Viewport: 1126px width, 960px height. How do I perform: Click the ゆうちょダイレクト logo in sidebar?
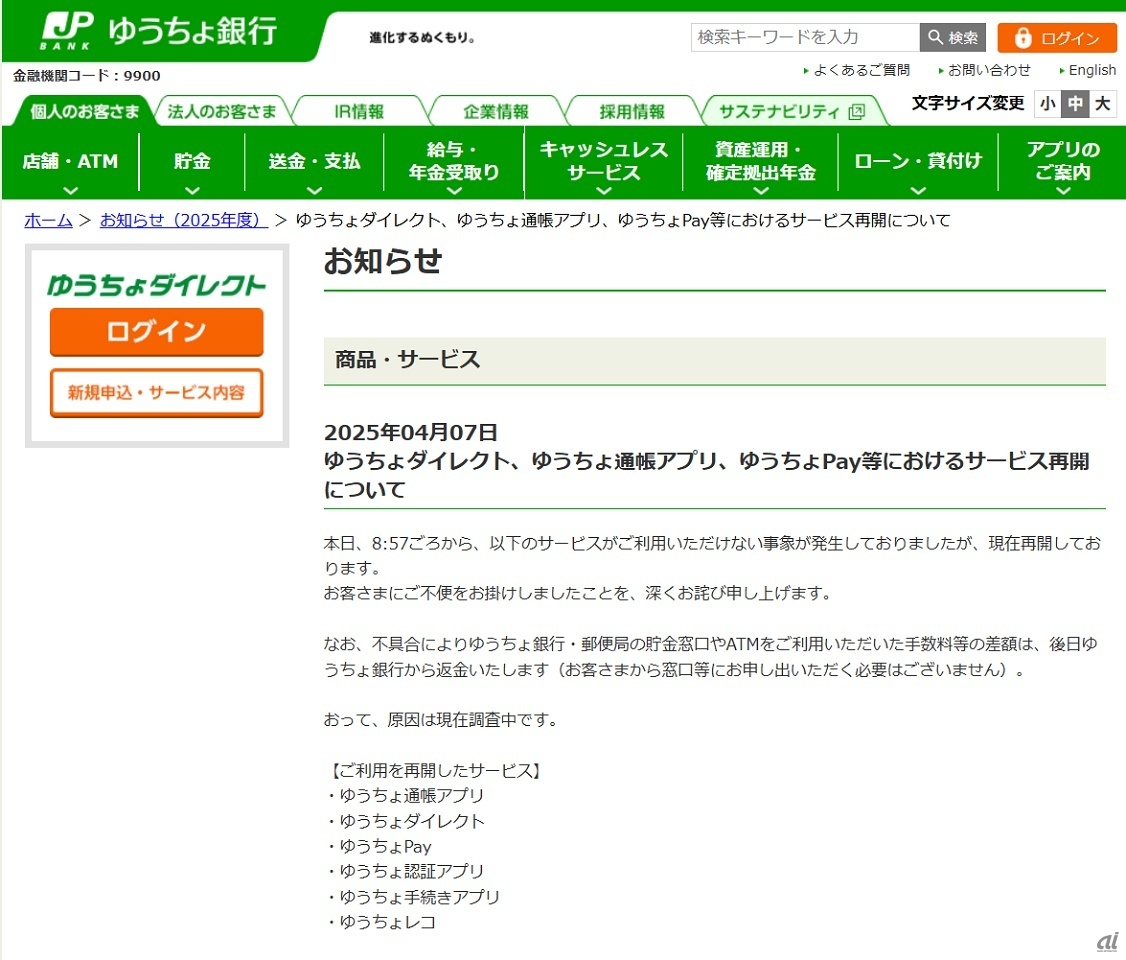point(157,285)
